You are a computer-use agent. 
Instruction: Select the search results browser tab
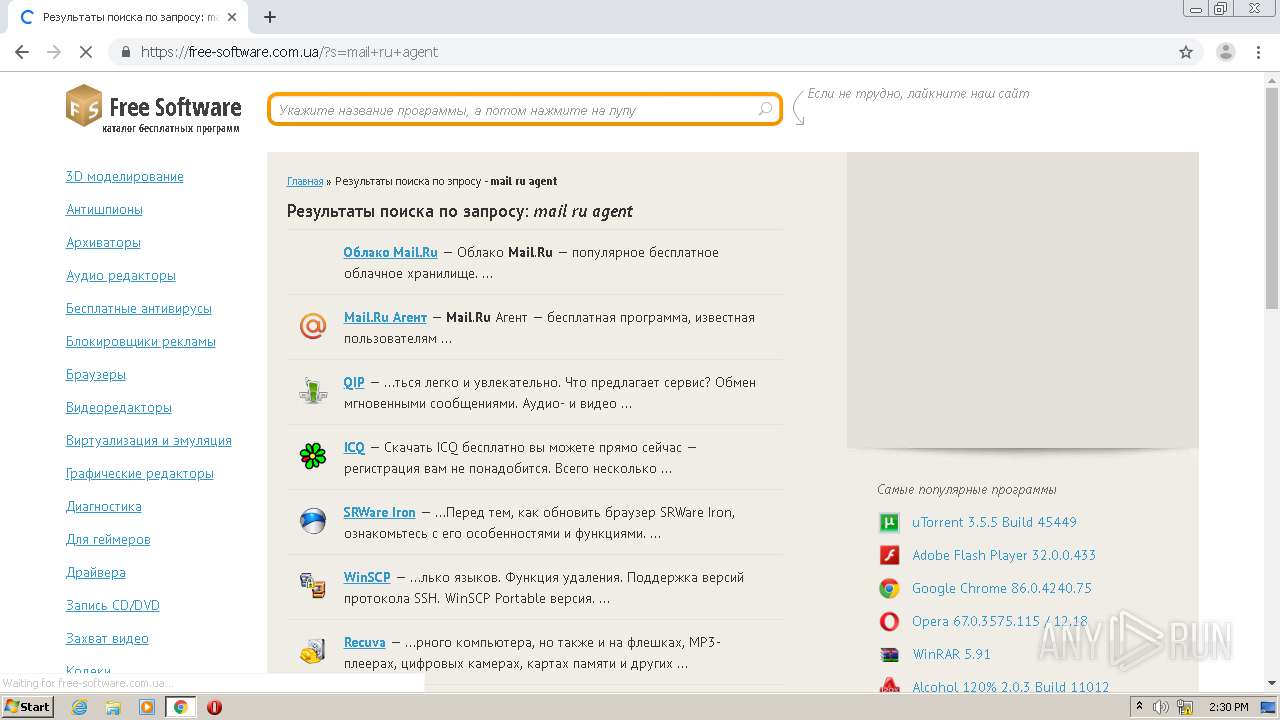[x=125, y=17]
